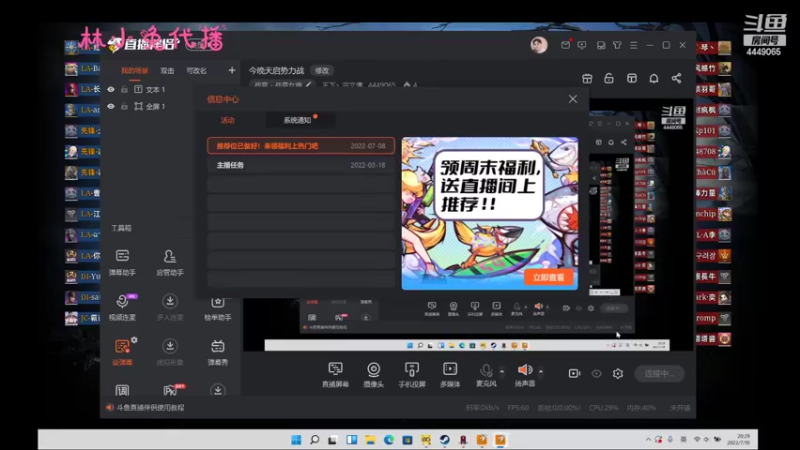Add 手机投屏 phone cast source
The width and height of the screenshot is (800, 450).
(x=412, y=375)
